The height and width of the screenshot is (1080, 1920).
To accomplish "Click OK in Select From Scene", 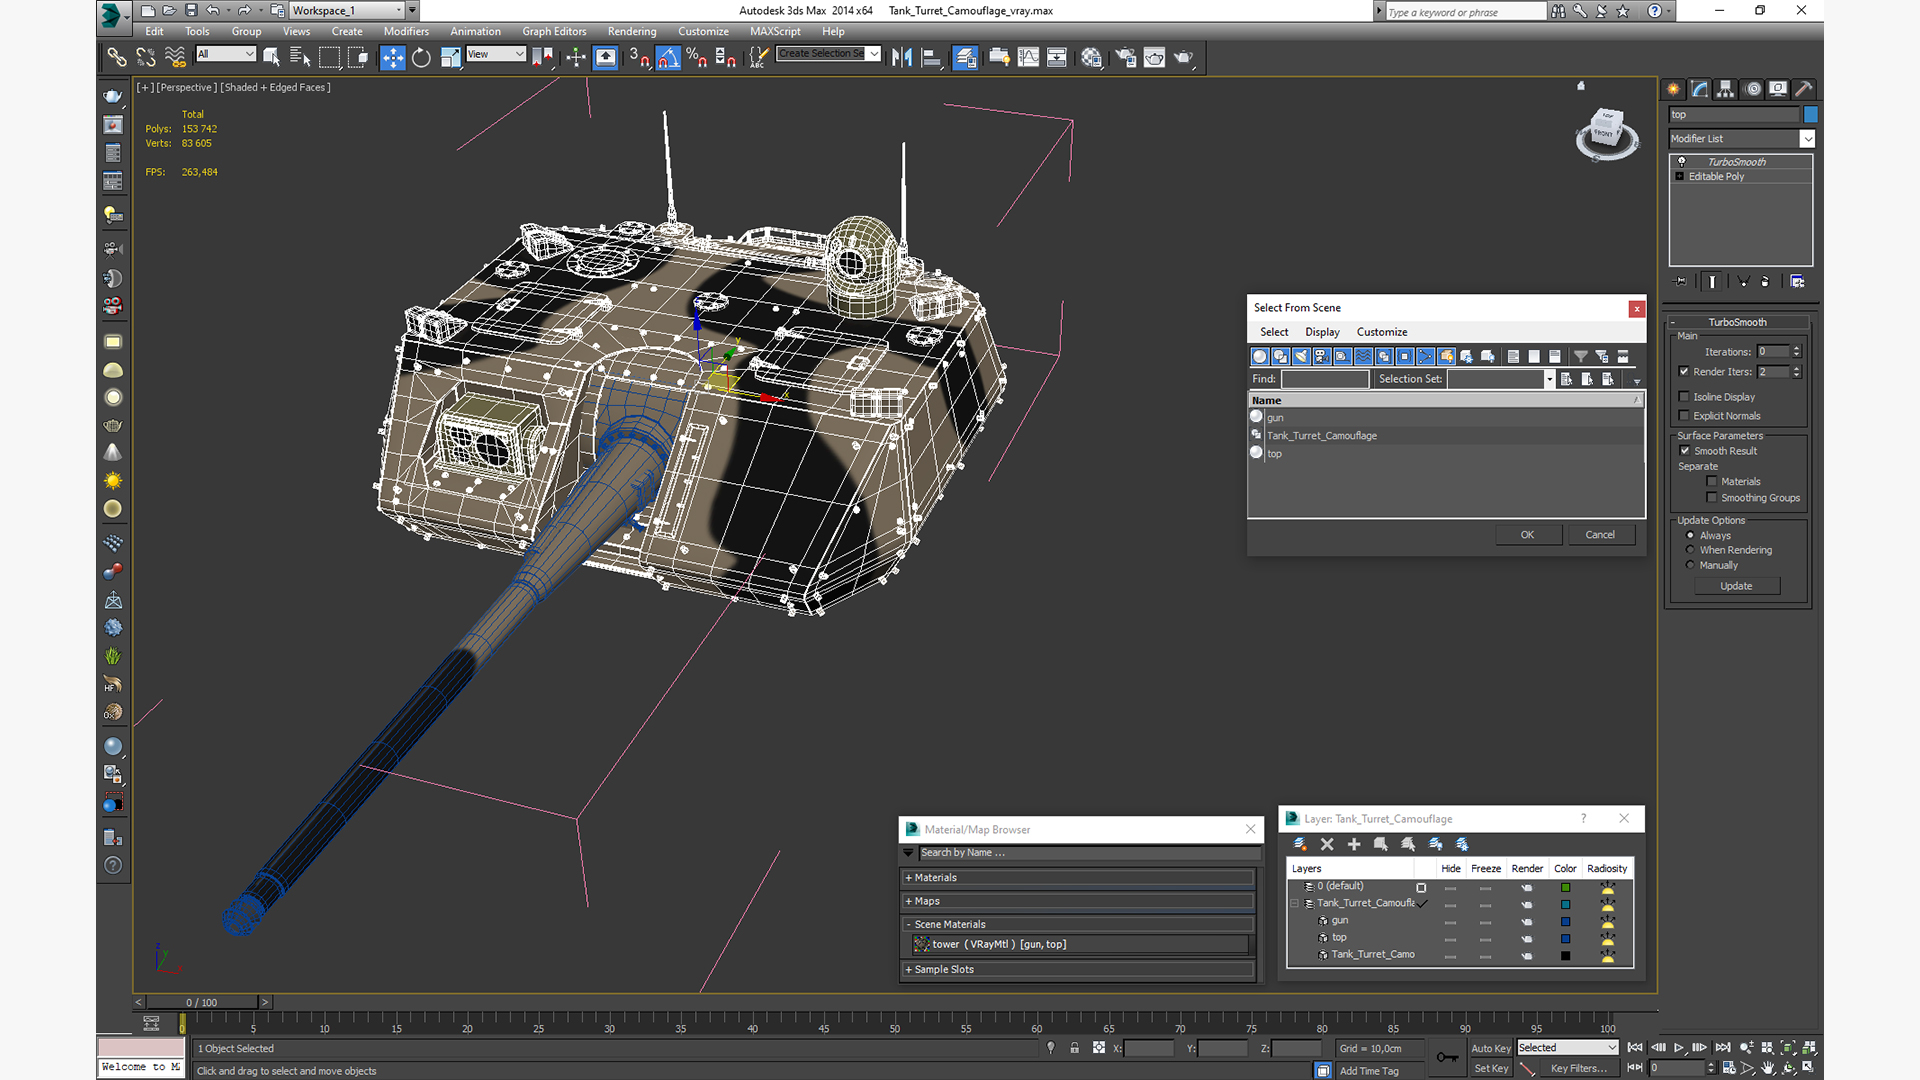I will [x=1528, y=535].
